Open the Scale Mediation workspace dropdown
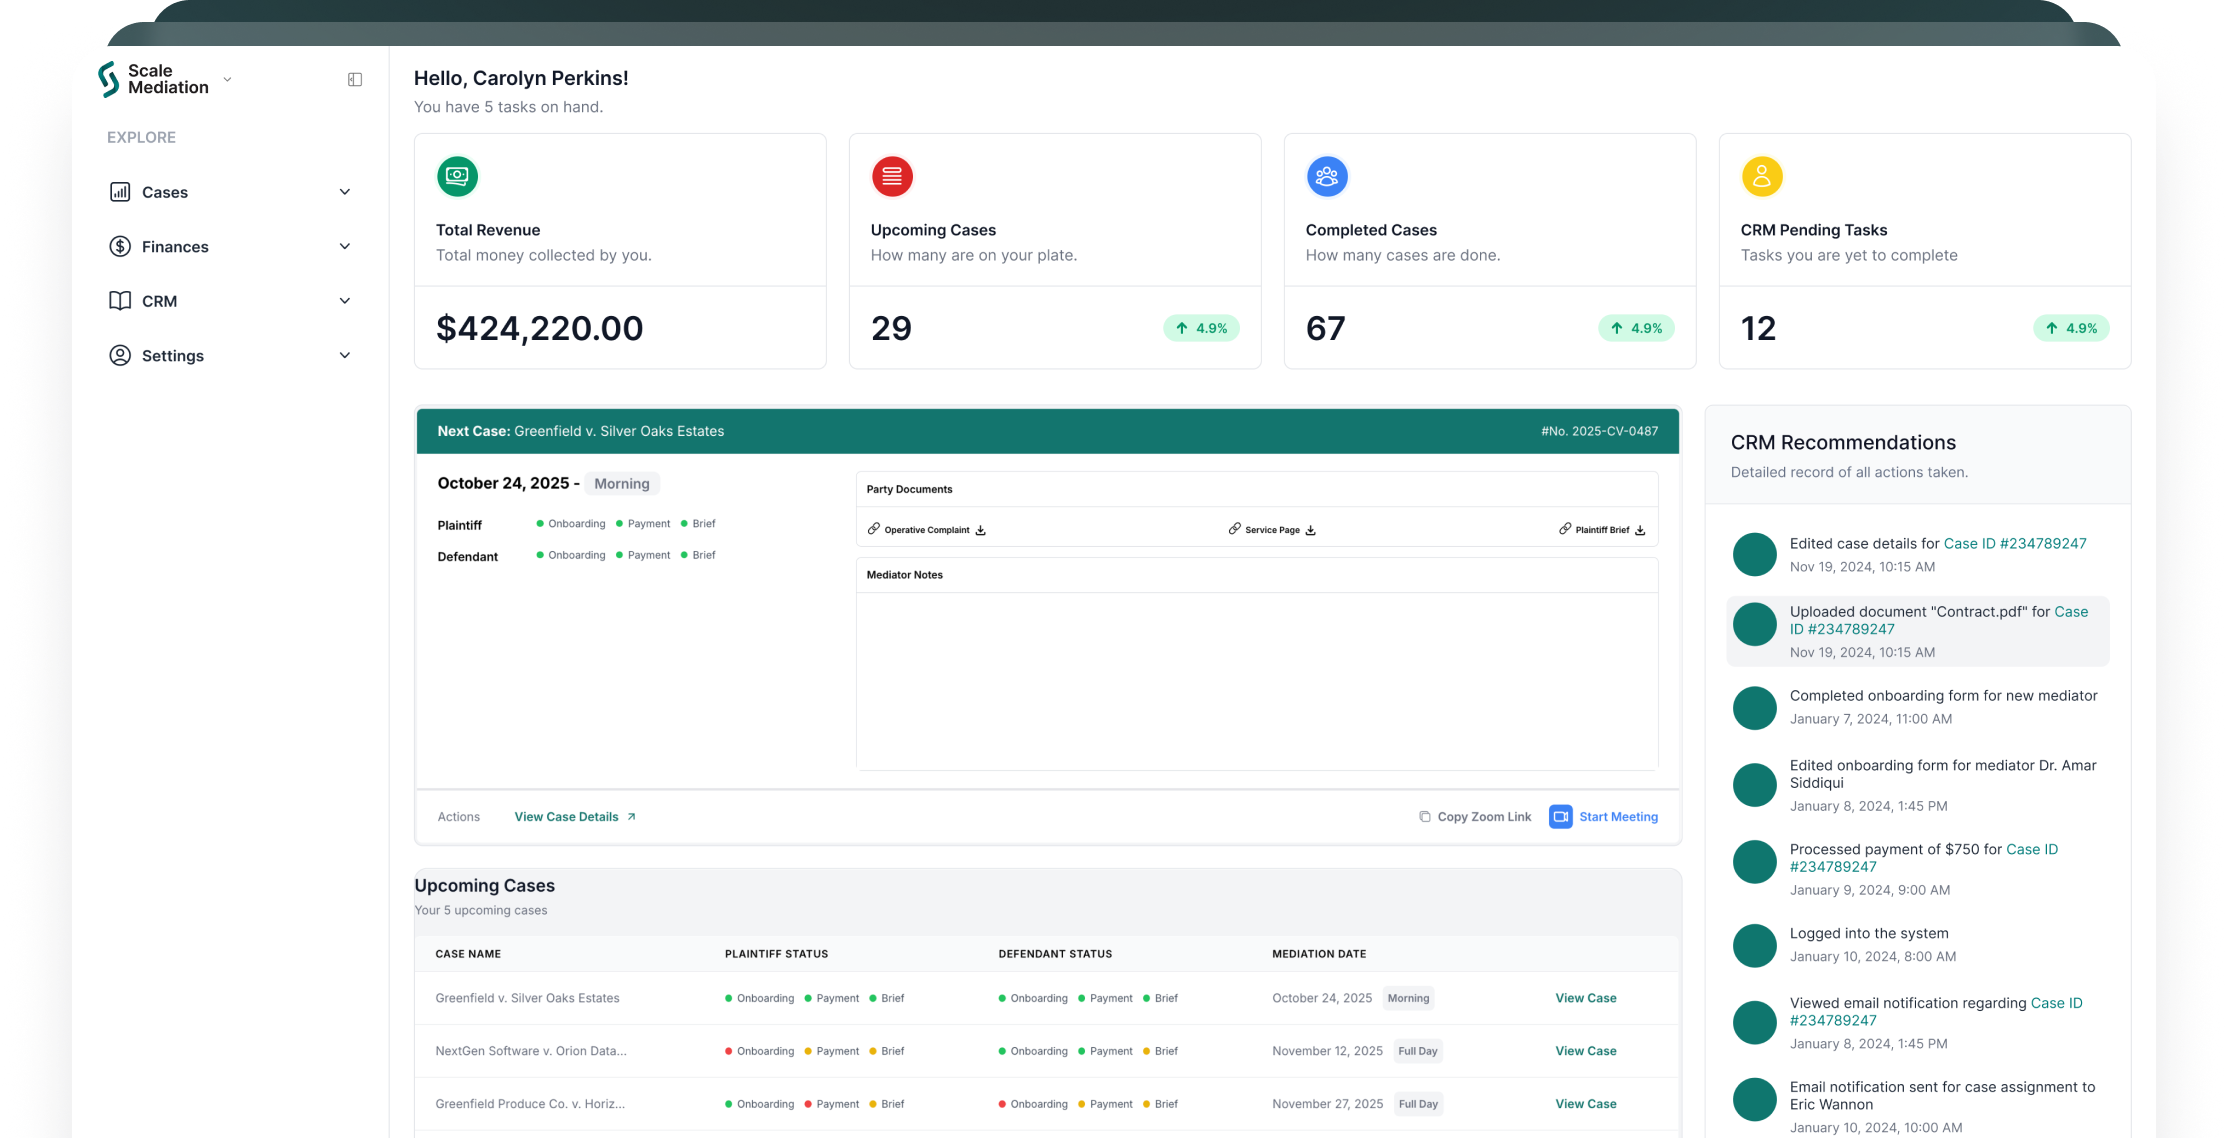2228x1138 pixels. 228,80
